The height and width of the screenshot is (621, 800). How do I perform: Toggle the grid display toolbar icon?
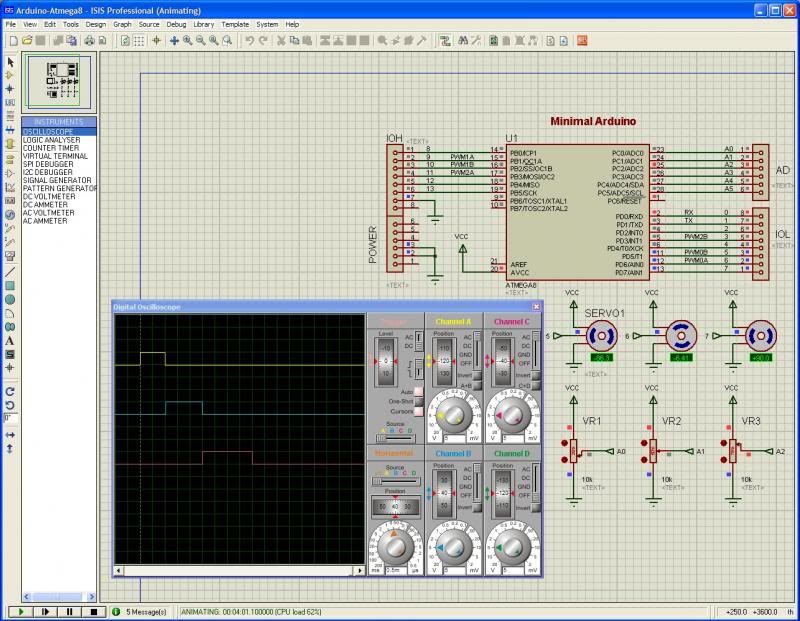click(x=139, y=41)
